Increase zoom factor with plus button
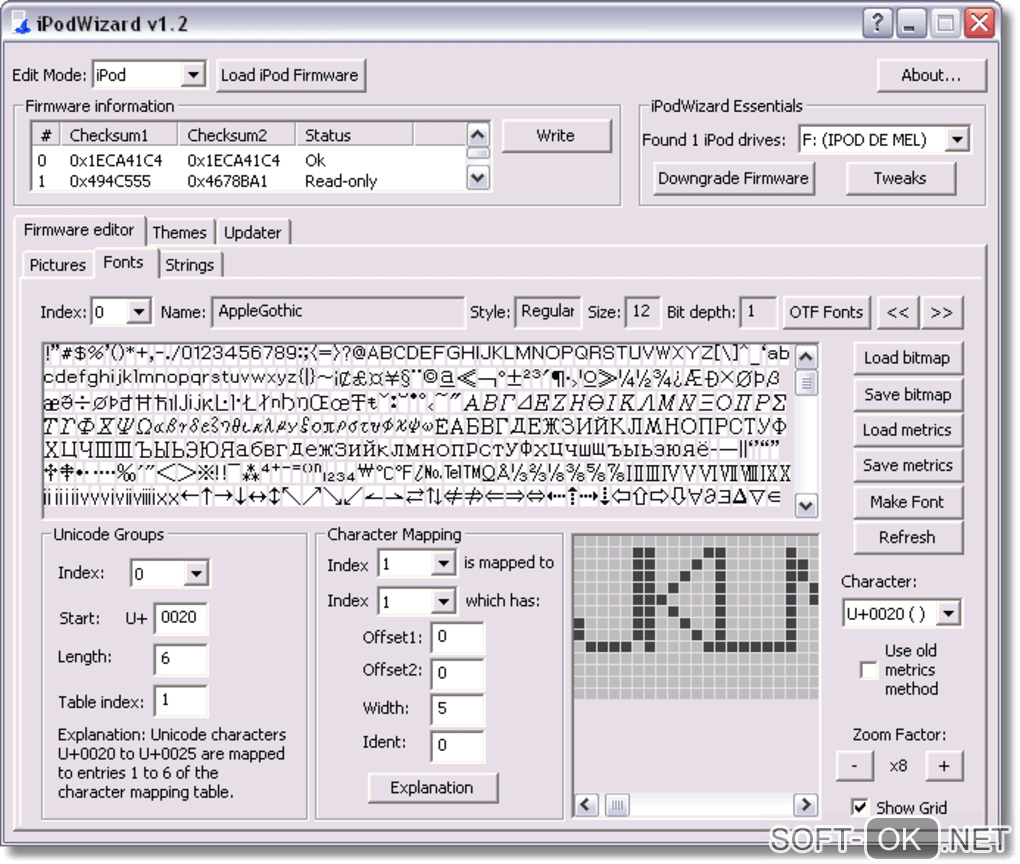Viewport: 1020px width, 864px height. pyautogui.click(x=944, y=766)
